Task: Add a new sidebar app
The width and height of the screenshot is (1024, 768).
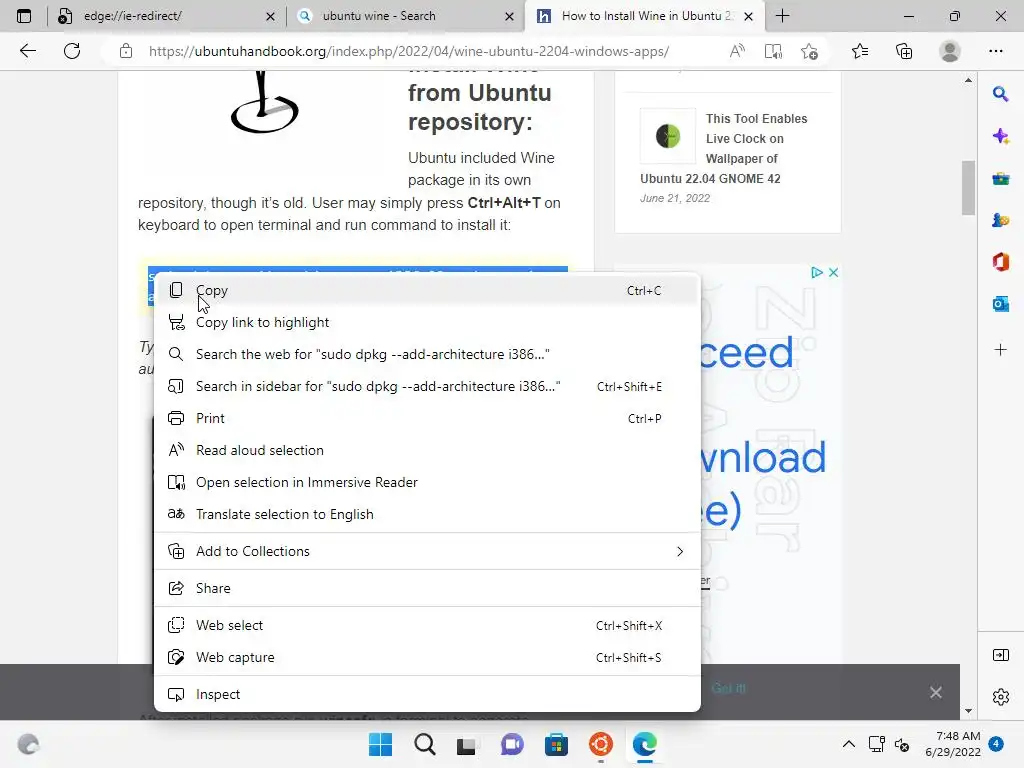Action: (x=1000, y=350)
